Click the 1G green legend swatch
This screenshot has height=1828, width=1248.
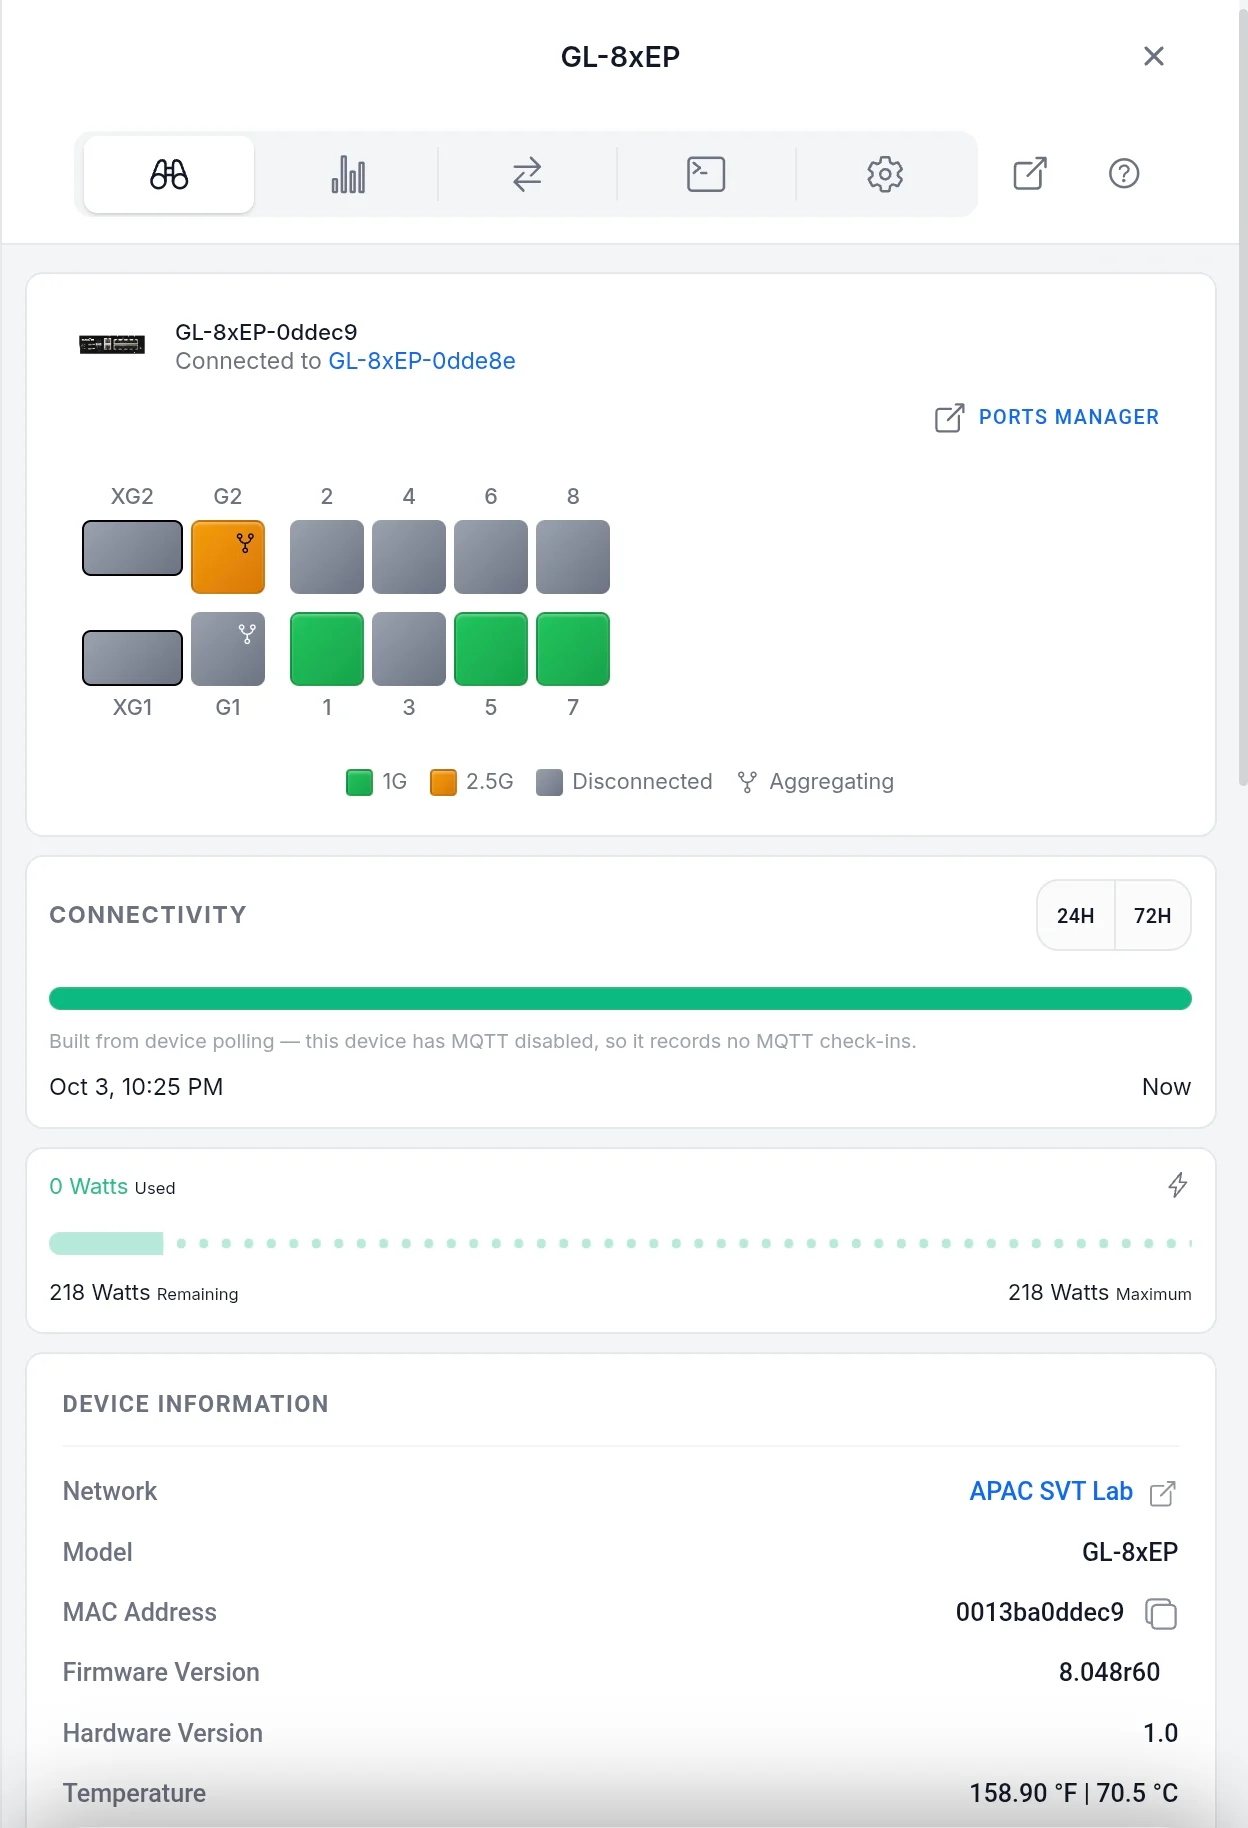(x=359, y=782)
